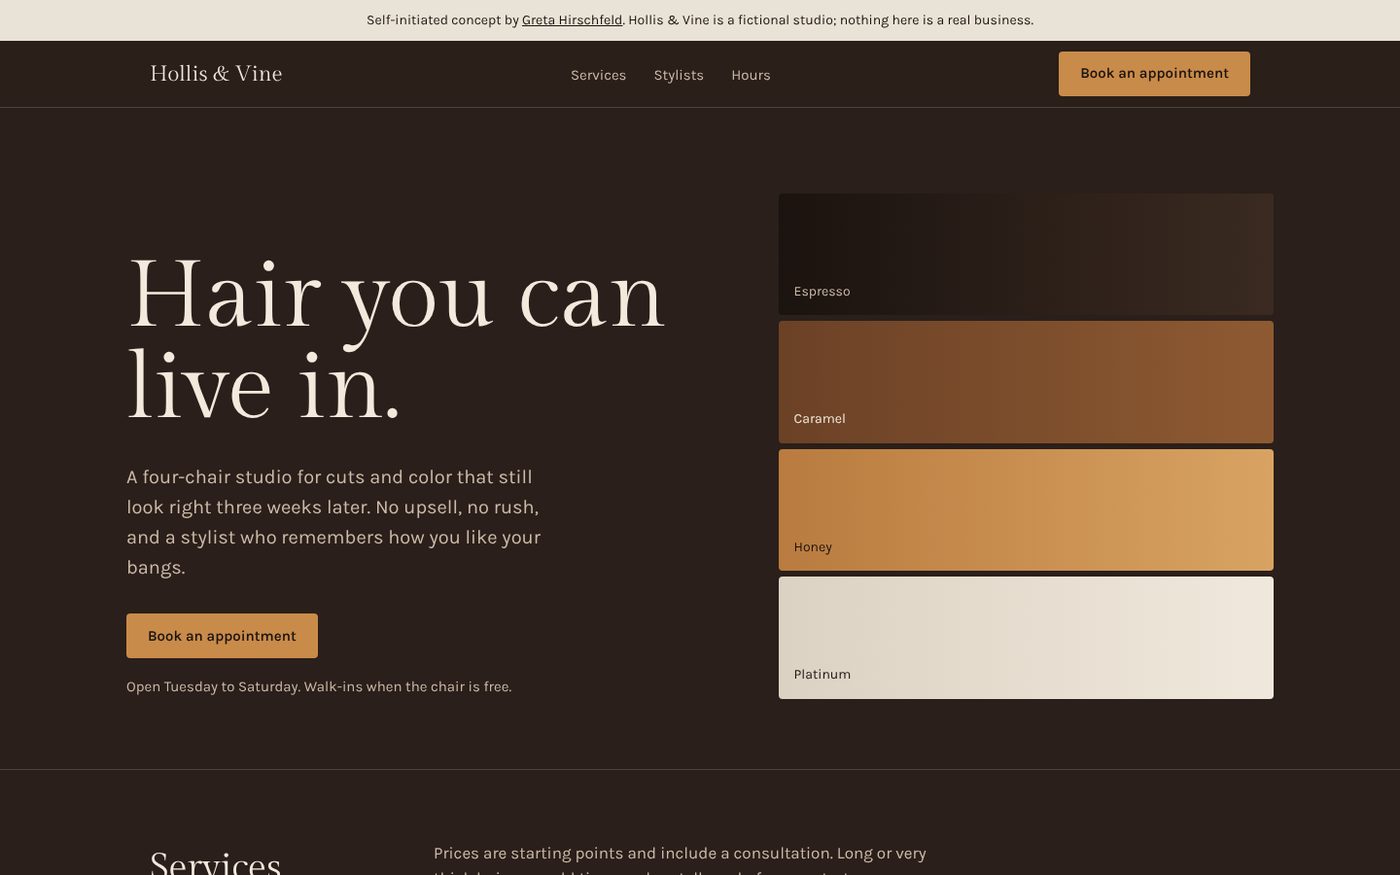Screen dimensions: 1400x875
Task: Click the 'Hair you can live in.' headline
Action: [x=396, y=339]
